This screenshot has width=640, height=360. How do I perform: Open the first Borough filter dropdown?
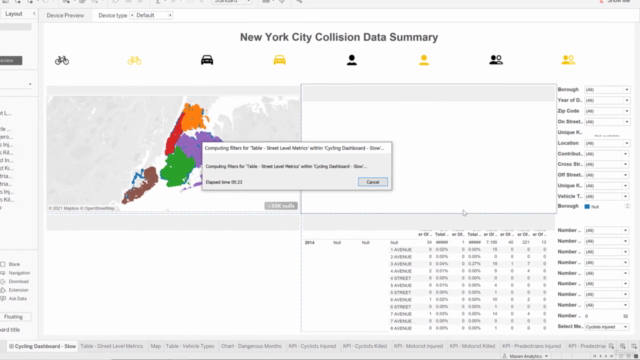pos(607,89)
